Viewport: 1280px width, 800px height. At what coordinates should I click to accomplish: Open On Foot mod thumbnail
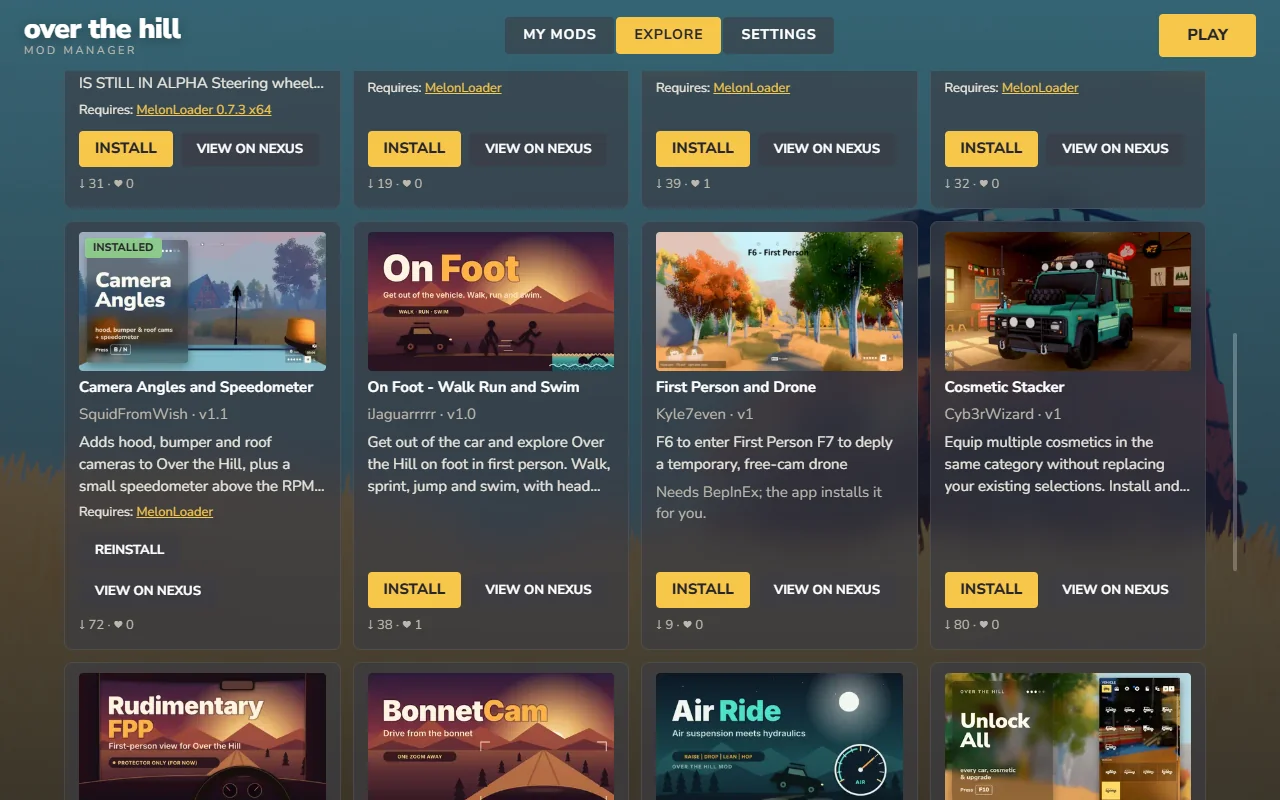[491, 302]
